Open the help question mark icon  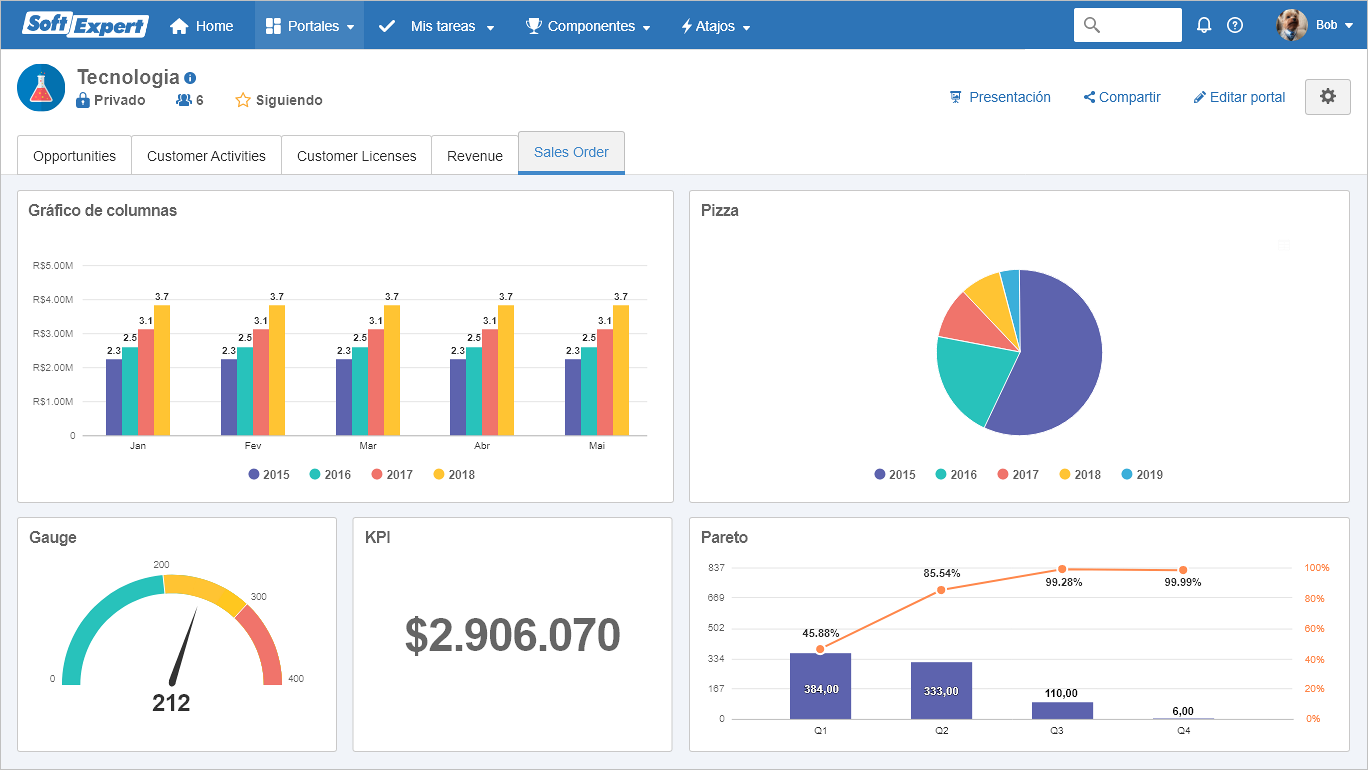coord(1235,25)
